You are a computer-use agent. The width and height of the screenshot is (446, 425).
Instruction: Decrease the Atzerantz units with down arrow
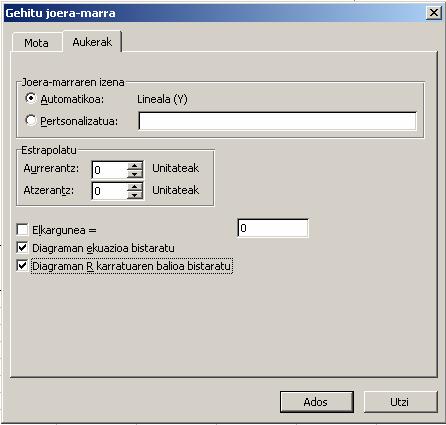point(135,195)
